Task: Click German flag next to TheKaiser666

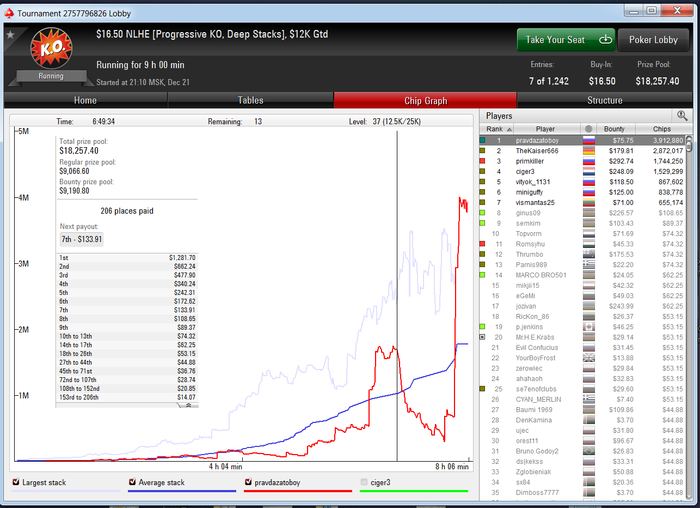Action: pyautogui.click(x=589, y=151)
